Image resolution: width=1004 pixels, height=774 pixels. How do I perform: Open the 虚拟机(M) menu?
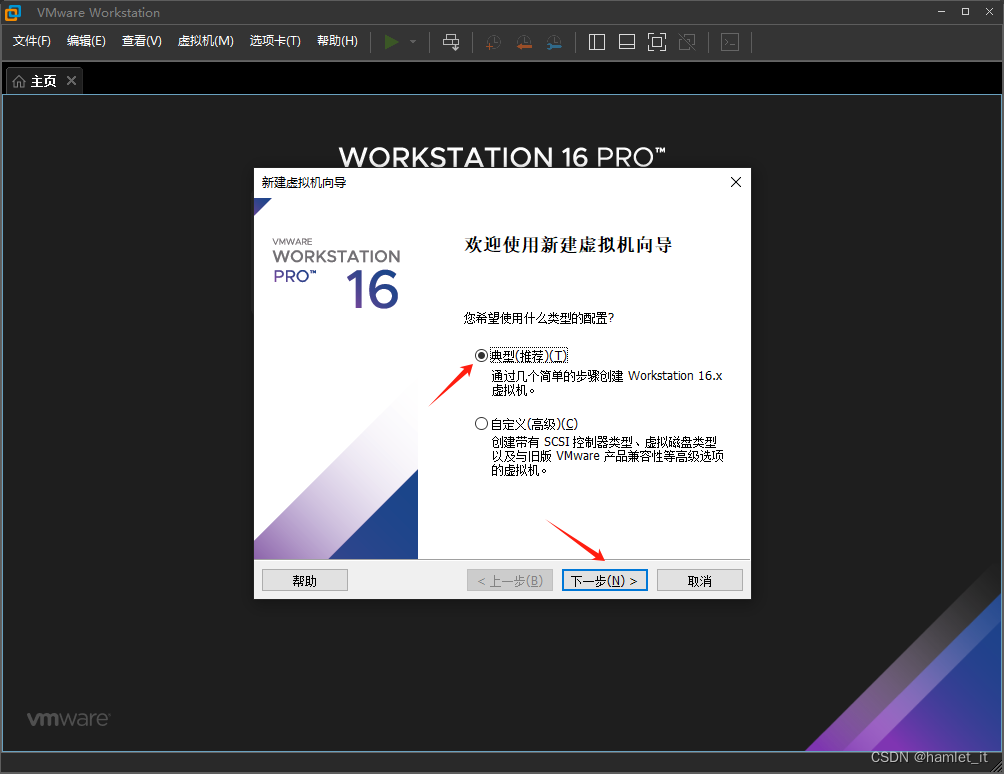click(x=206, y=41)
